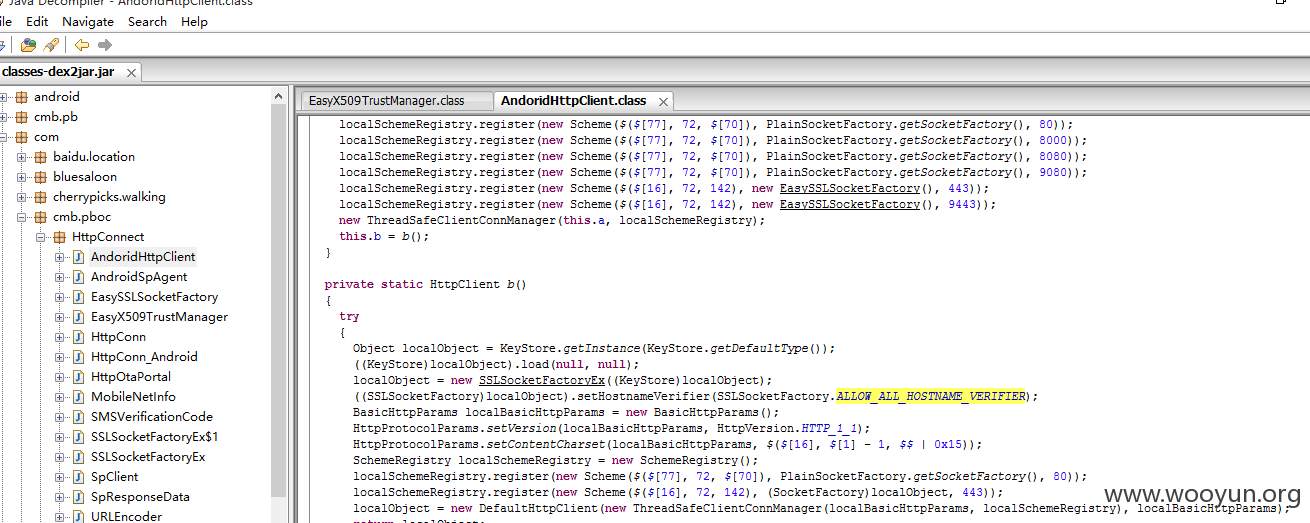
Task: Click the back navigation arrow icon
Action: click(x=82, y=45)
